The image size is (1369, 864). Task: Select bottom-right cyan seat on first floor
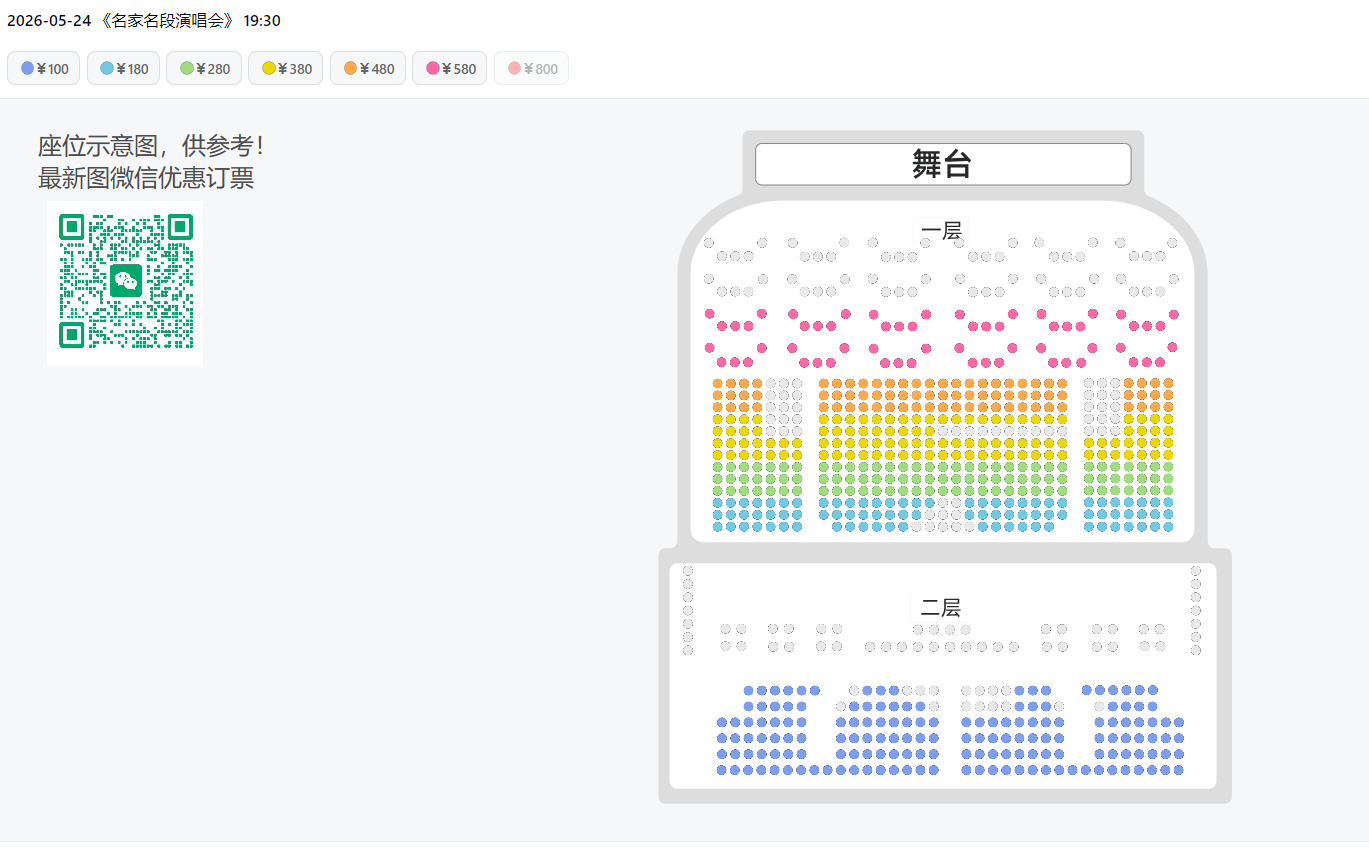coord(1168,527)
